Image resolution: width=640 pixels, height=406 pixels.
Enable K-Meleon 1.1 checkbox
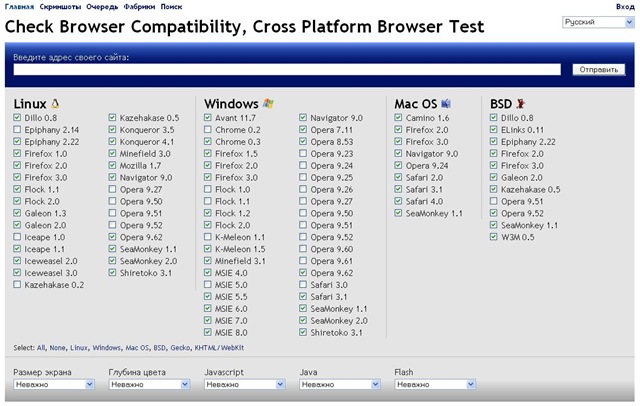pyautogui.click(x=208, y=237)
